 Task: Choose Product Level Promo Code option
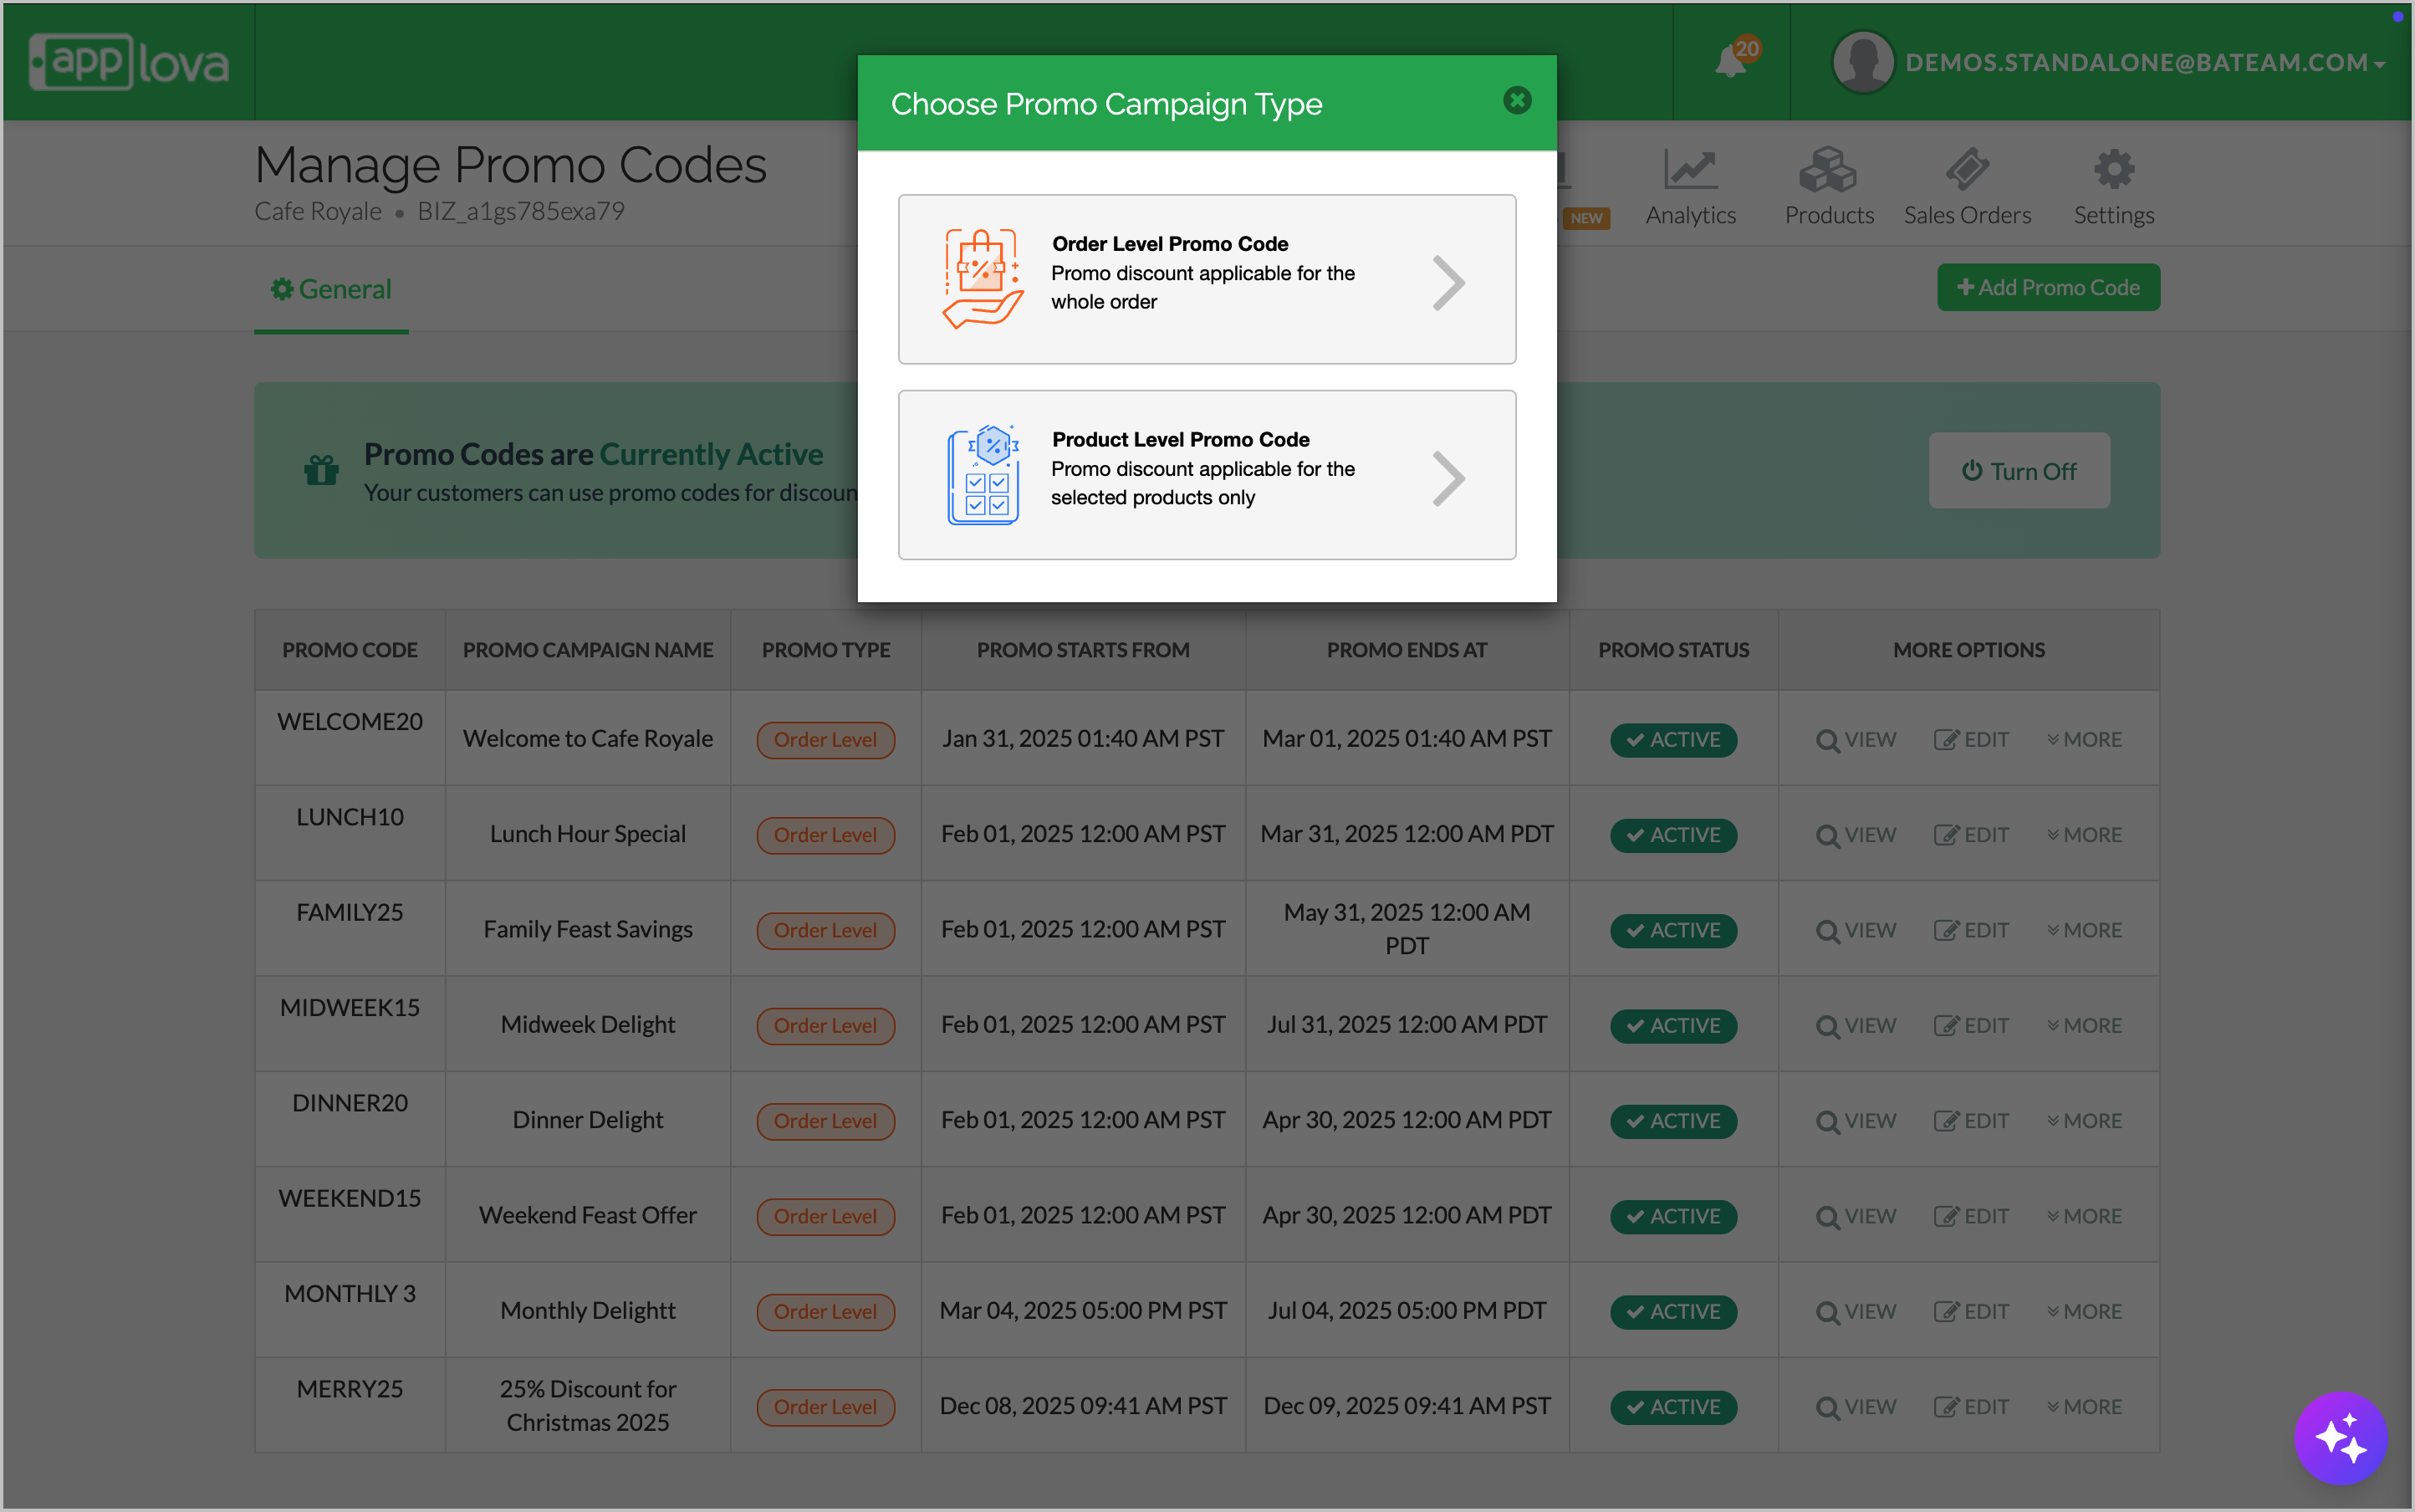(1206, 475)
